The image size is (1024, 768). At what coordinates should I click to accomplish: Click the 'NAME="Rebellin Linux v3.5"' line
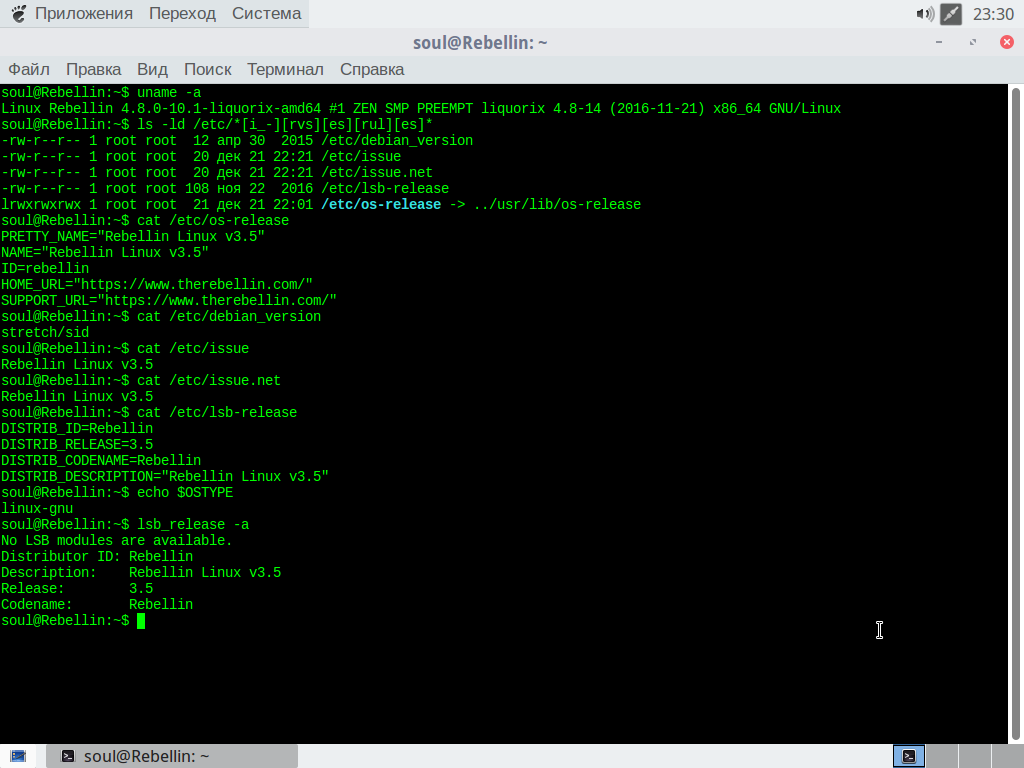[104, 253]
